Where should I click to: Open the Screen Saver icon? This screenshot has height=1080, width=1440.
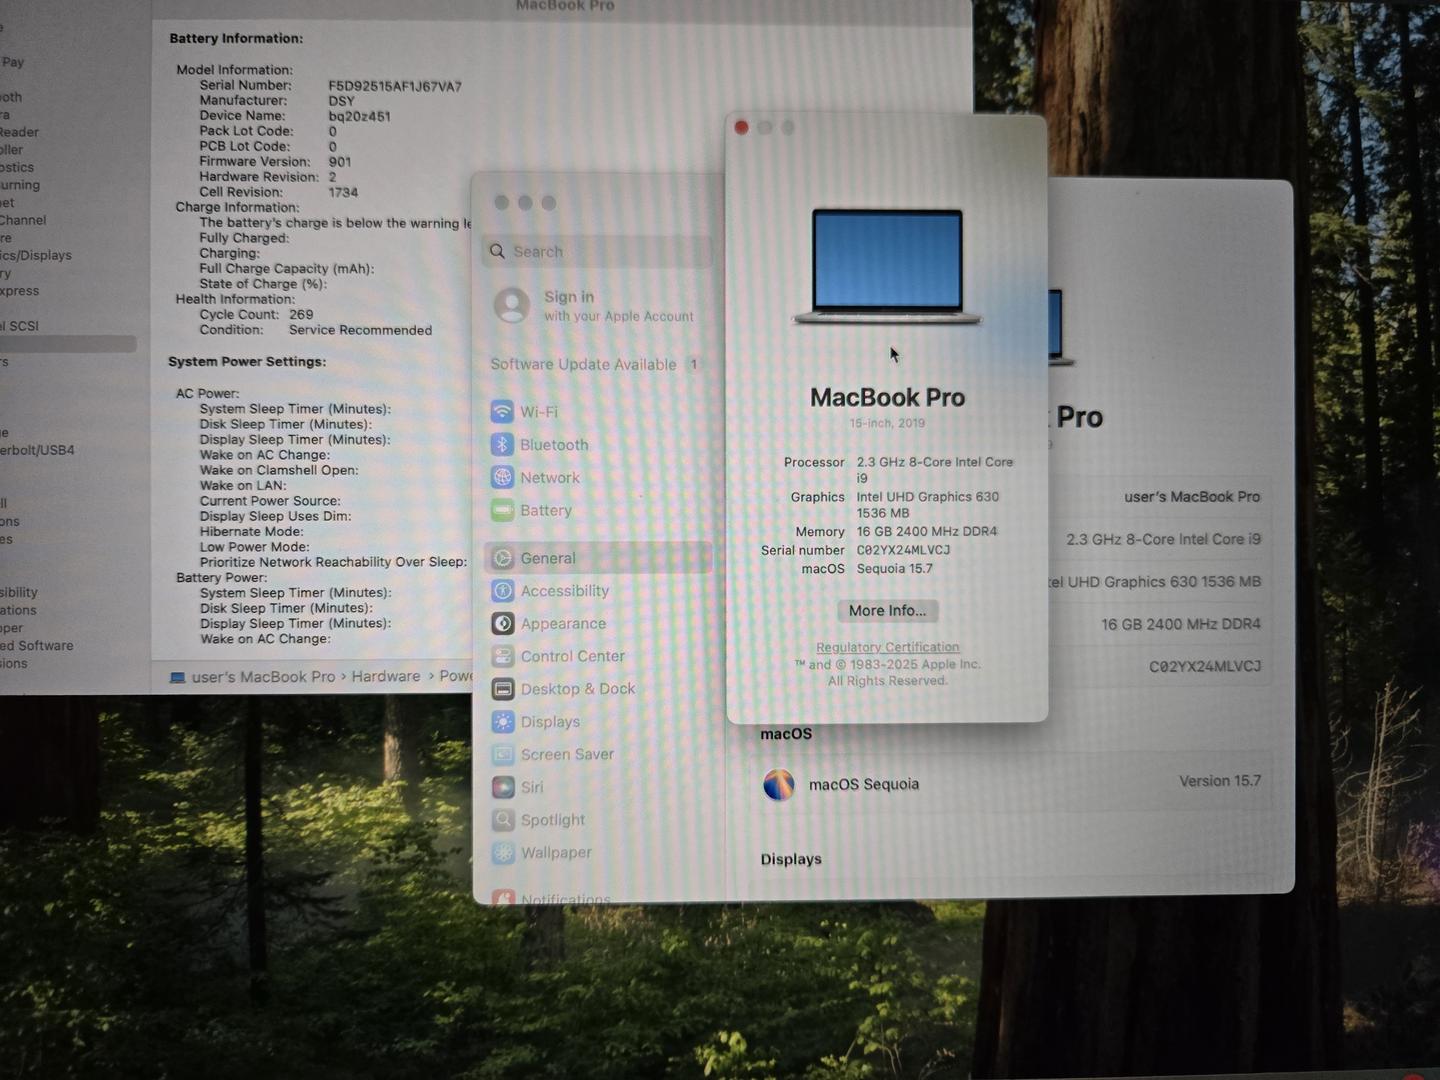(x=503, y=754)
